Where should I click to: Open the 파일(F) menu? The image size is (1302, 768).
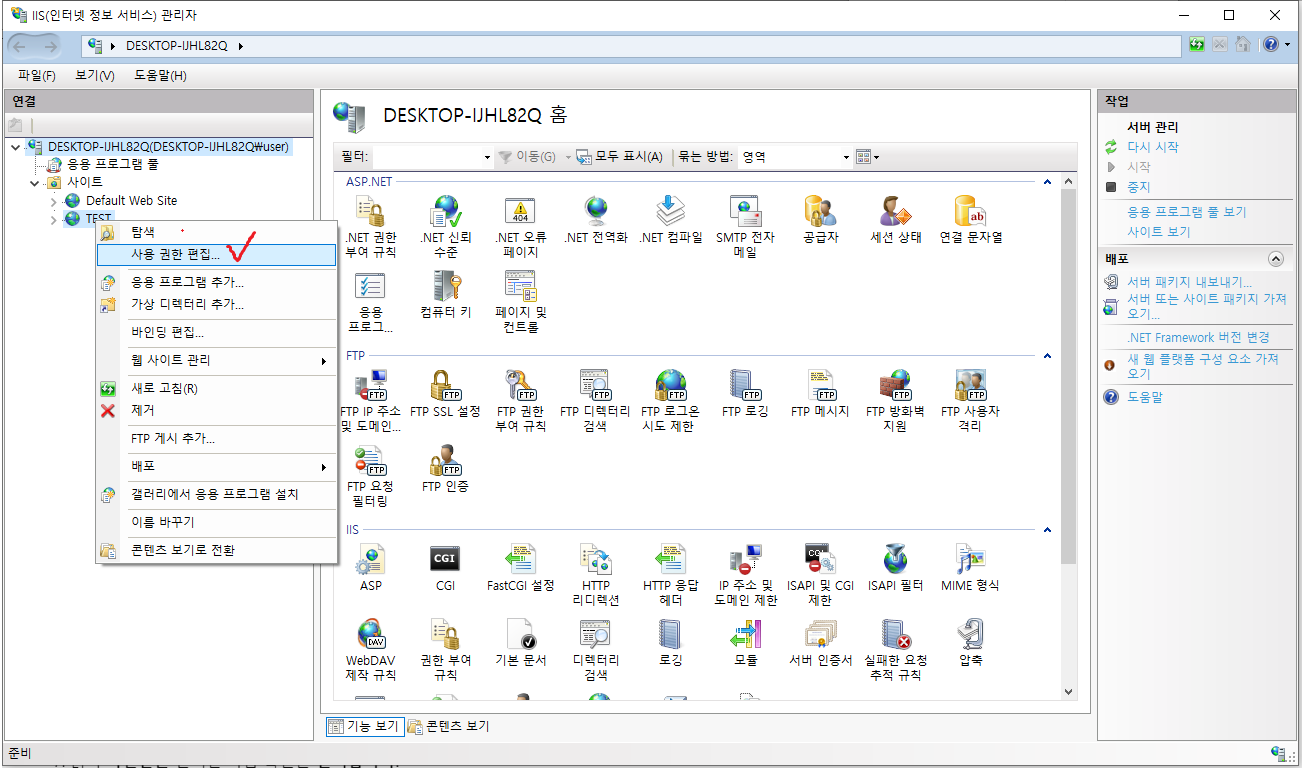coord(37,75)
